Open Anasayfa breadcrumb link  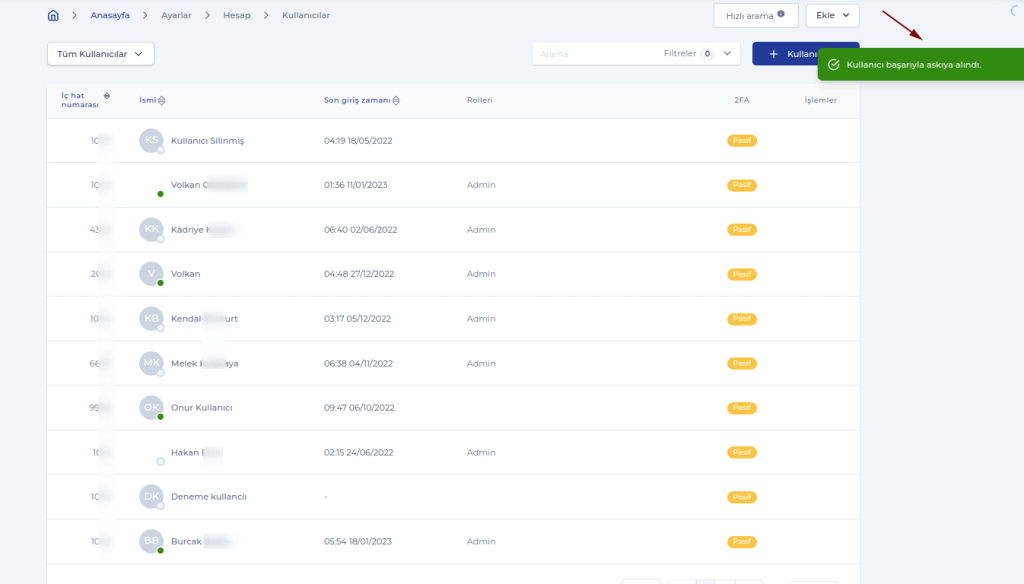pos(110,15)
